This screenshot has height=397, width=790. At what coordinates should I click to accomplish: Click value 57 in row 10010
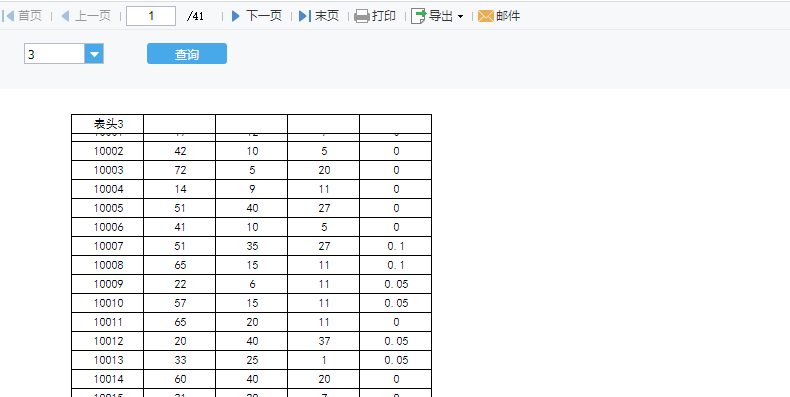180,303
